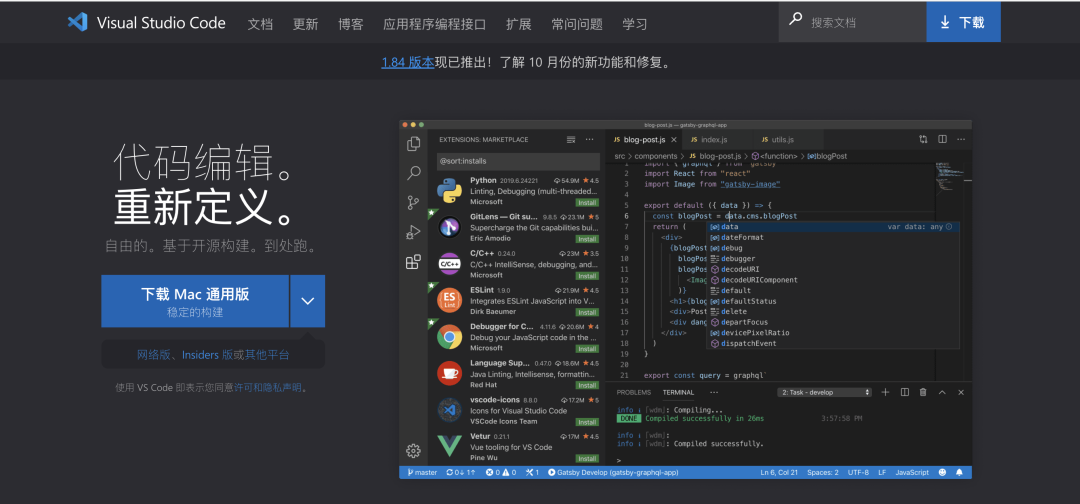
Task: Open 扩展 in the top navigation
Action: click(519, 24)
